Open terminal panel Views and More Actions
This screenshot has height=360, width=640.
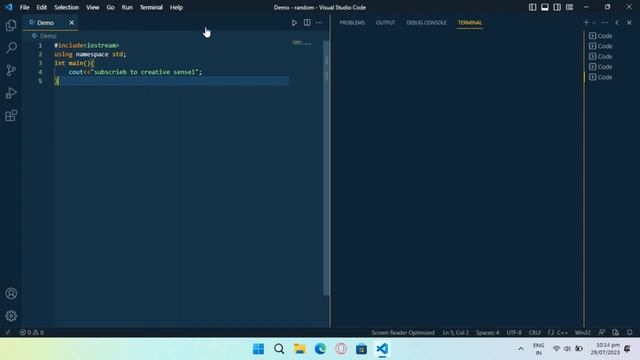[605, 22]
